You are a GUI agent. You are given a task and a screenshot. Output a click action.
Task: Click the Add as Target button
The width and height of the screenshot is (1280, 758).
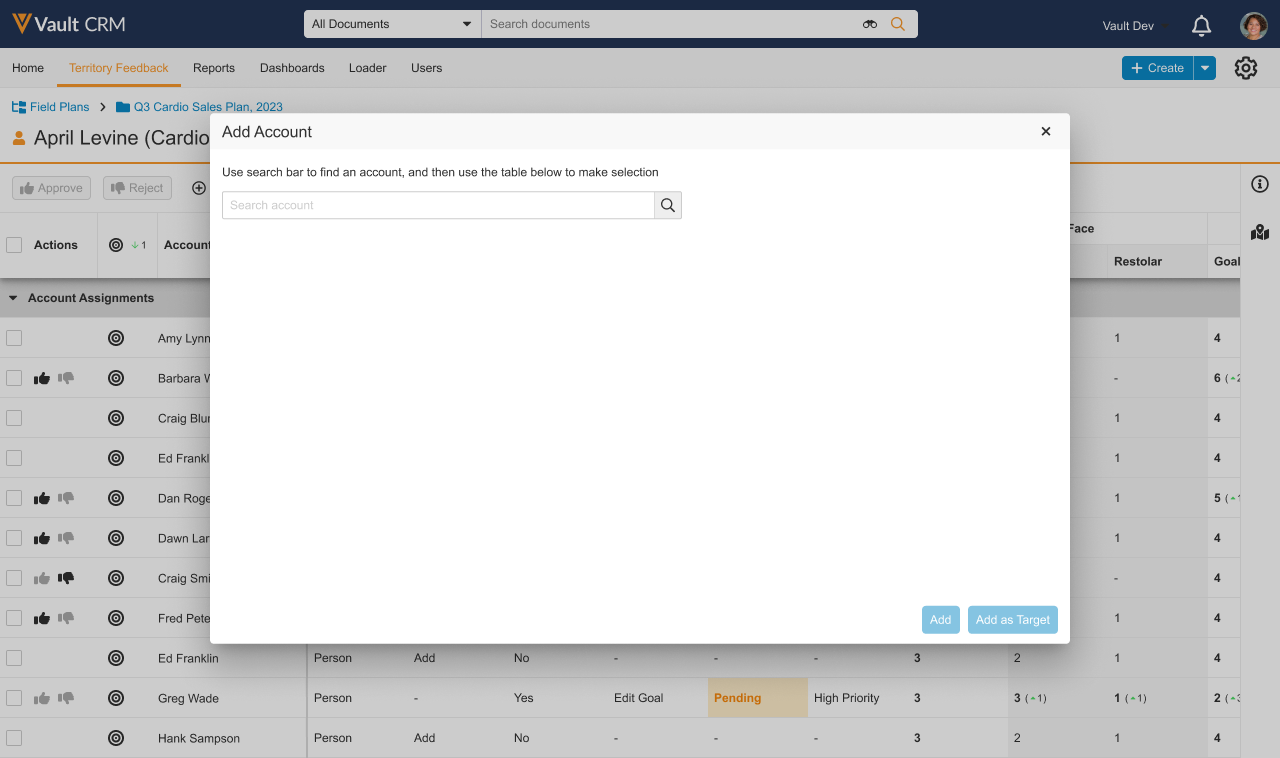1012,620
